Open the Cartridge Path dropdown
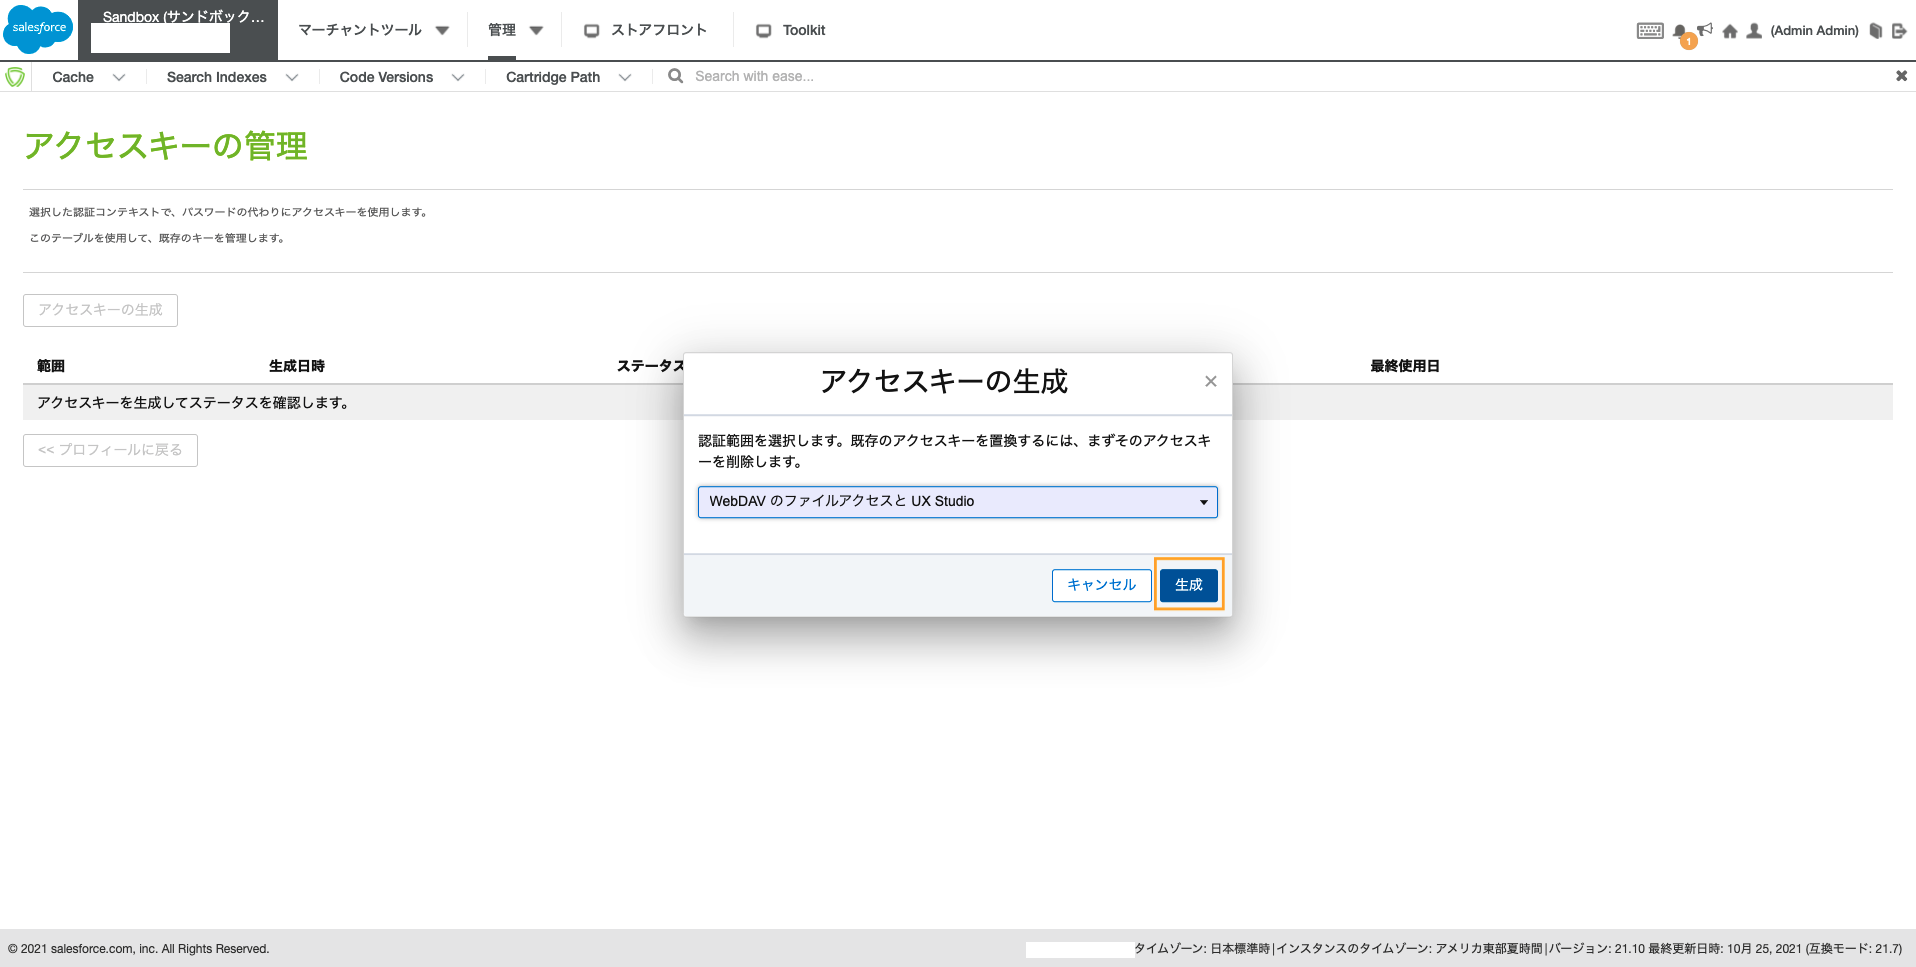The image size is (1916, 967). pyautogui.click(x=625, y=76)
